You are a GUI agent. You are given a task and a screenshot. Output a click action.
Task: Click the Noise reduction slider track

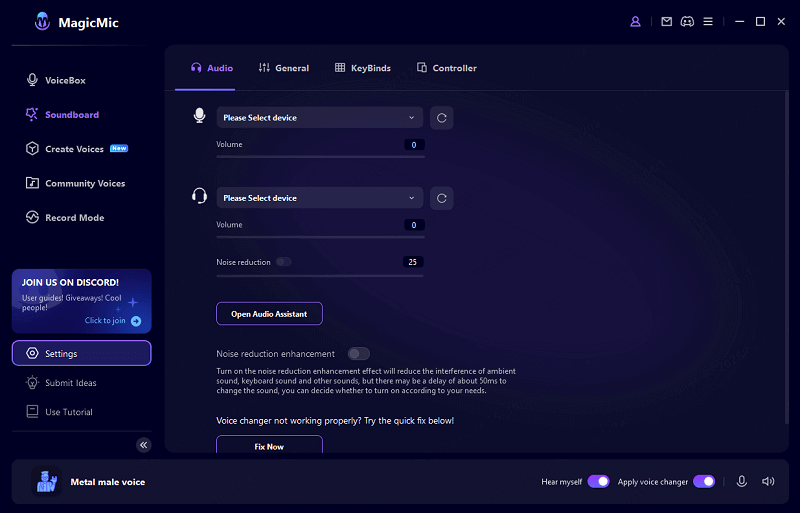[x=320, y=275]
